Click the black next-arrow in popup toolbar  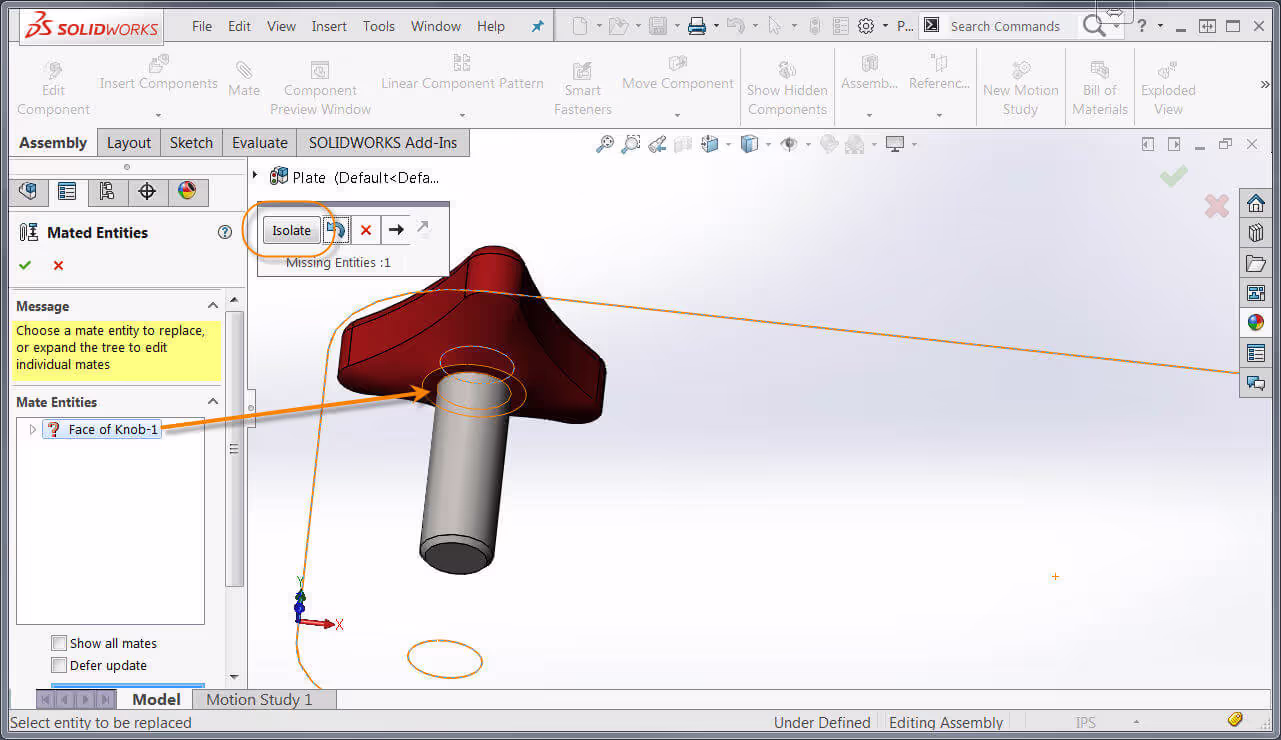pyautogui.click(x=396, y=230)
